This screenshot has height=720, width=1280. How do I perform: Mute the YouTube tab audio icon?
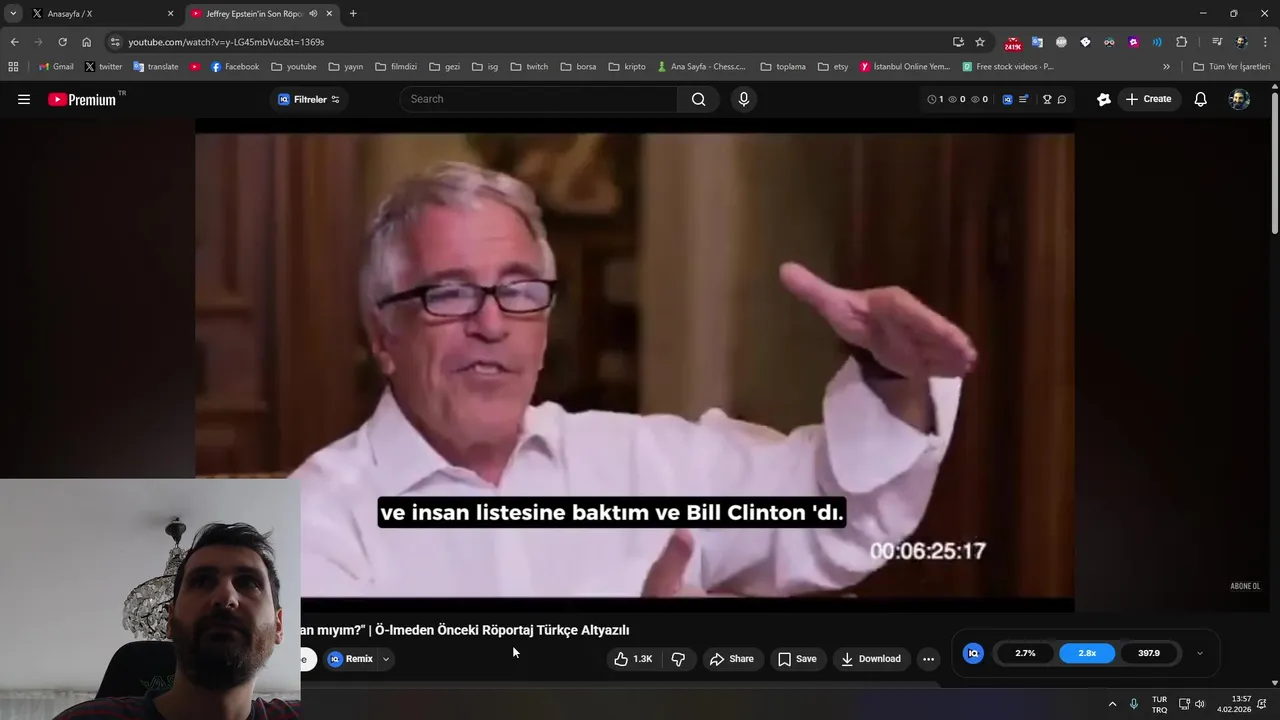click(313, 14)
